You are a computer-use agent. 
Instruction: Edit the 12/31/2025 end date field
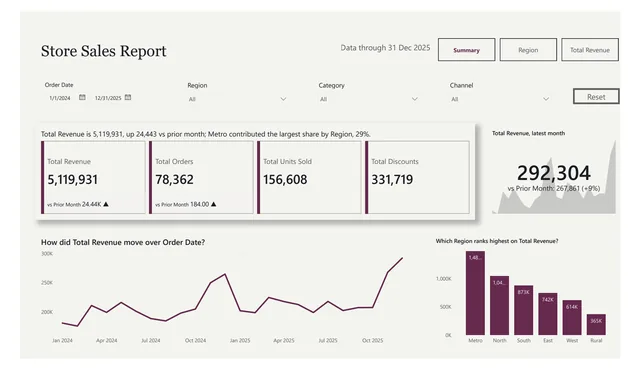point(108,98)
